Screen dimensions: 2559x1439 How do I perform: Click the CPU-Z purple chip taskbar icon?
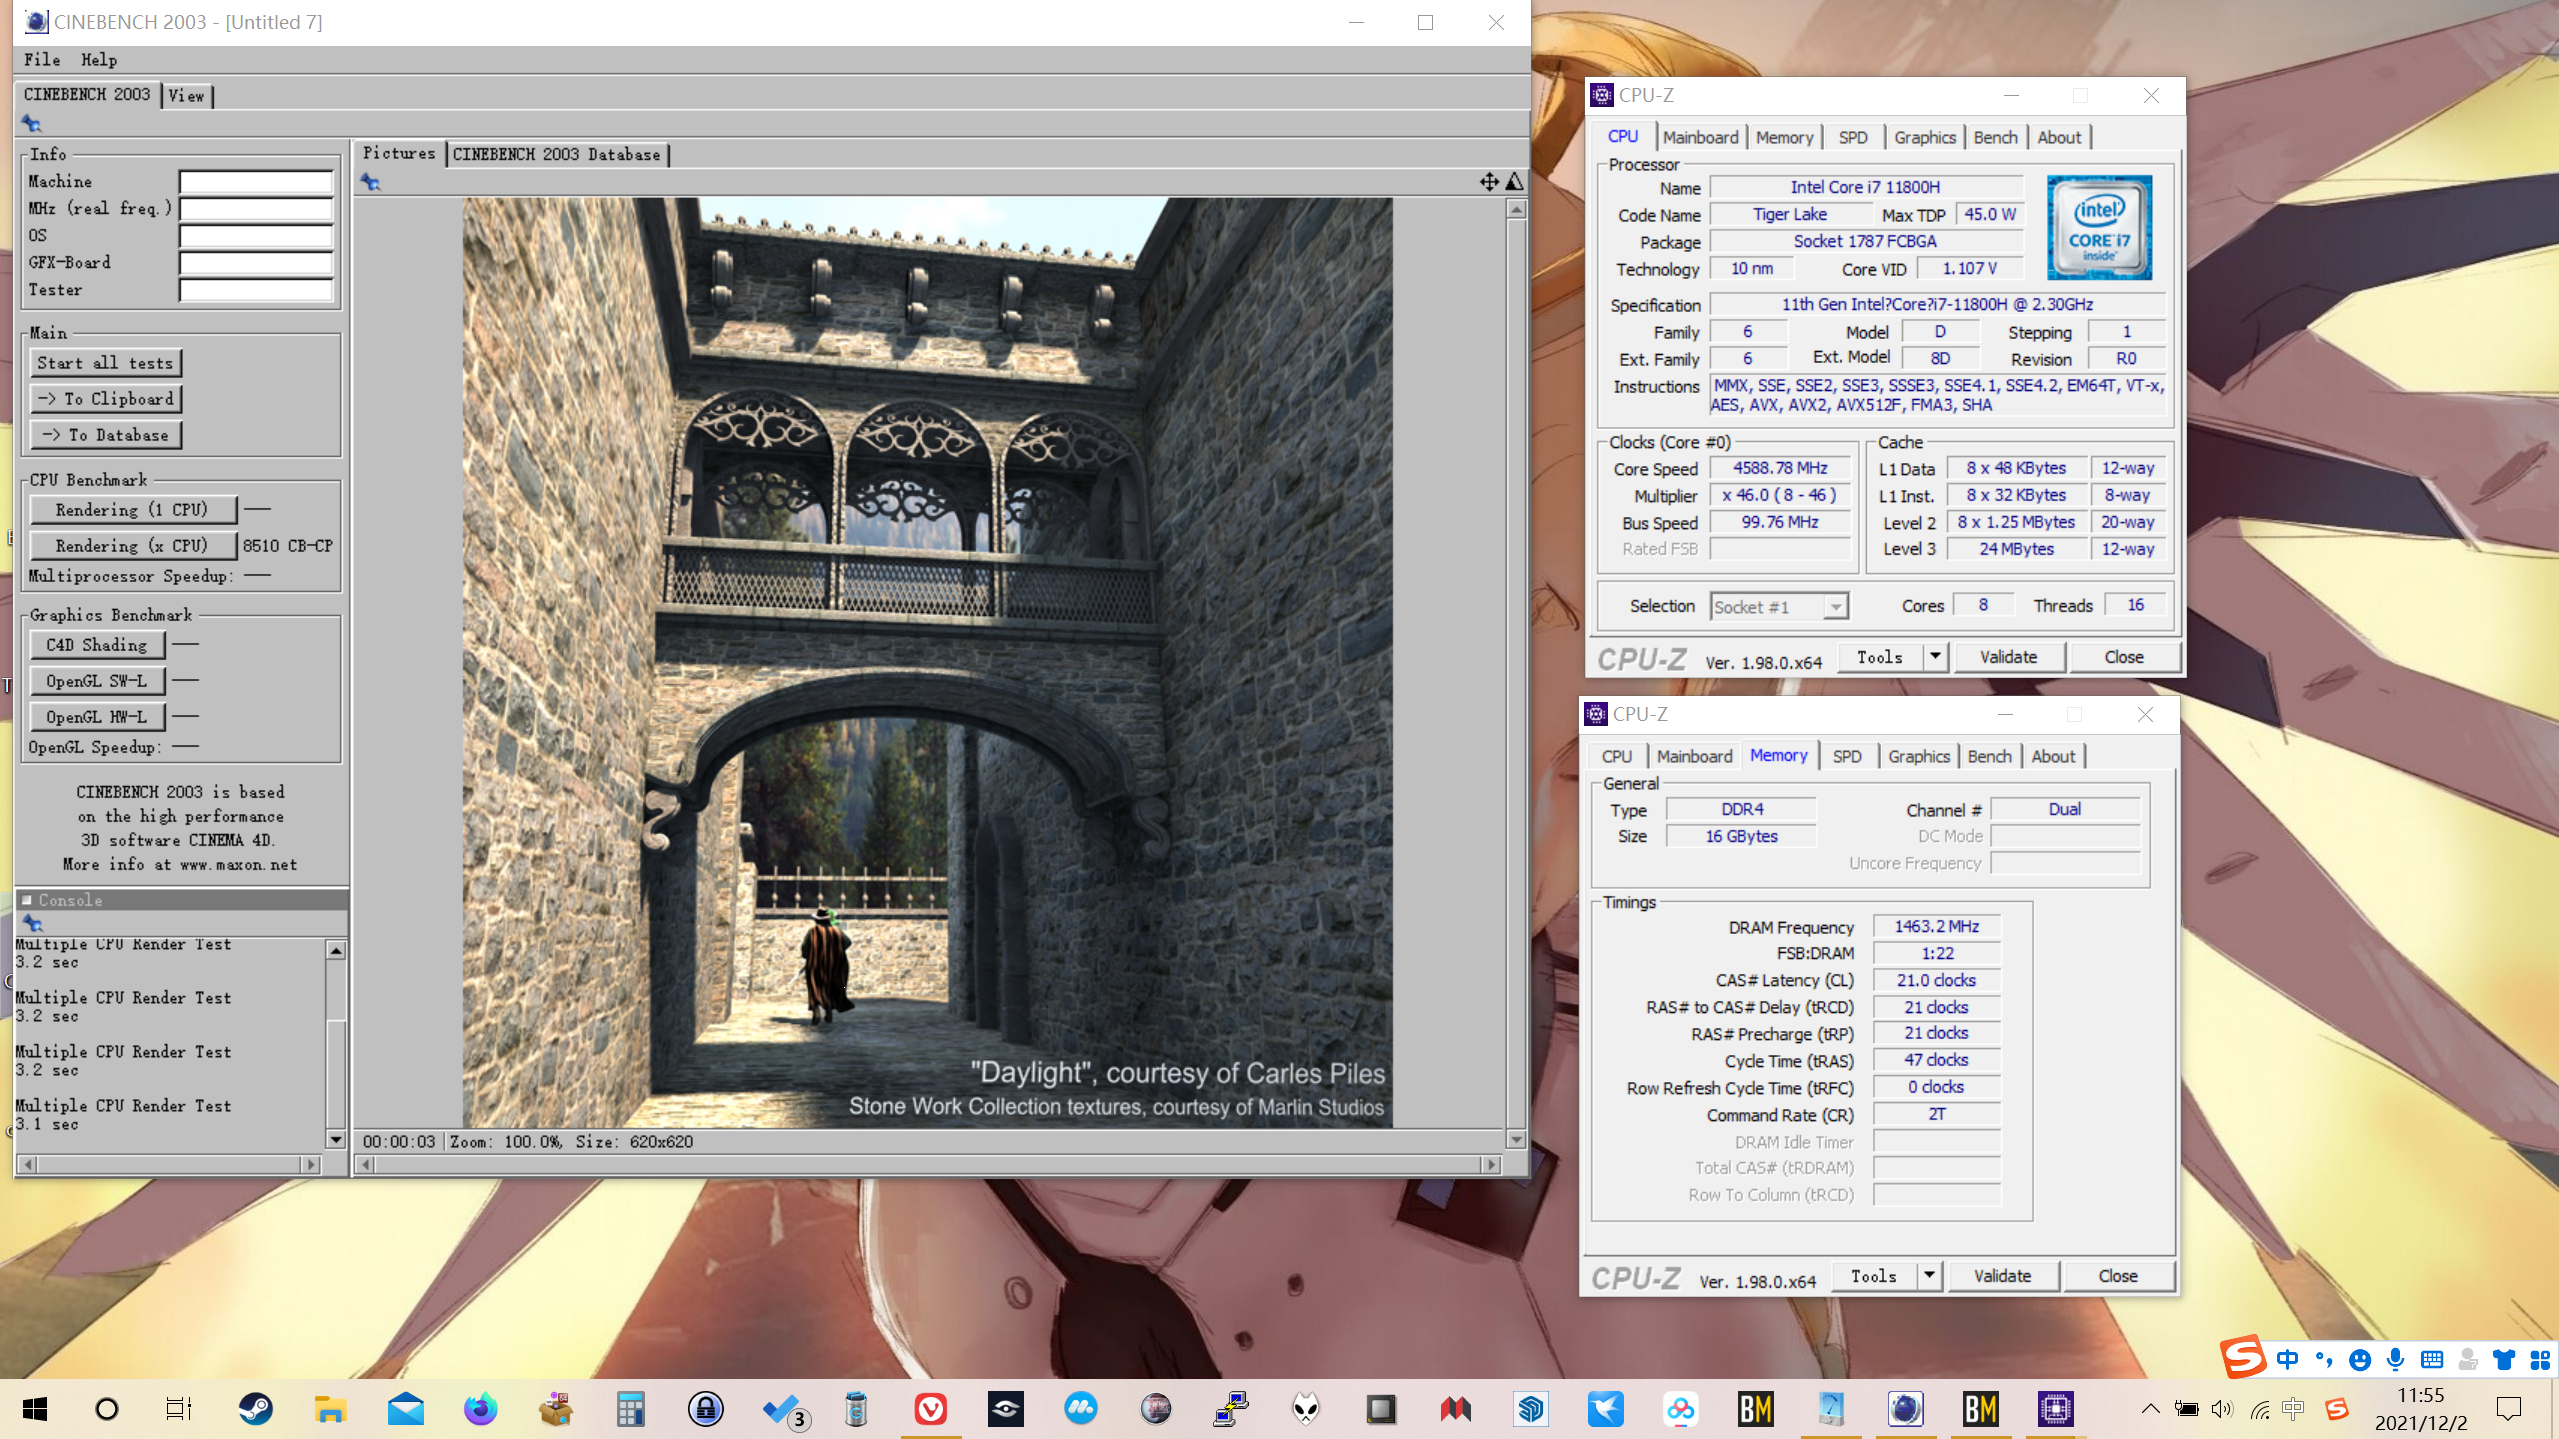[x=2055, y=1409]
